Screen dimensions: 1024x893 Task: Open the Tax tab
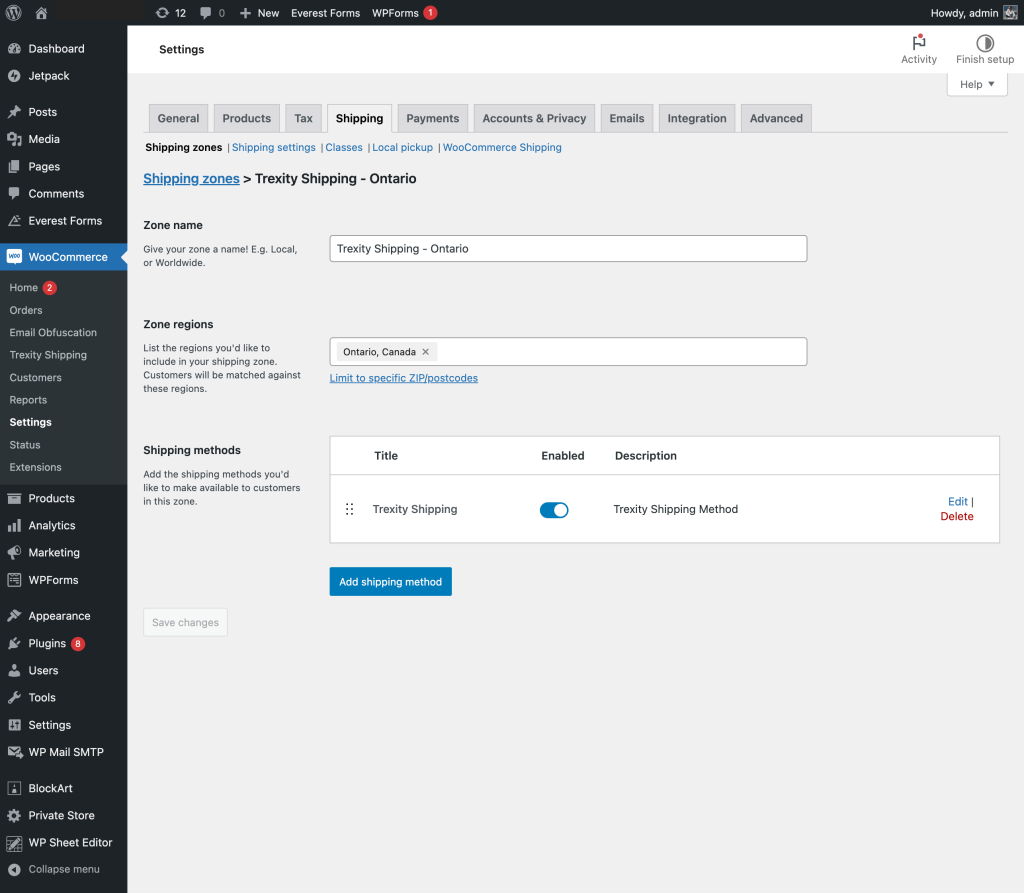303,118
